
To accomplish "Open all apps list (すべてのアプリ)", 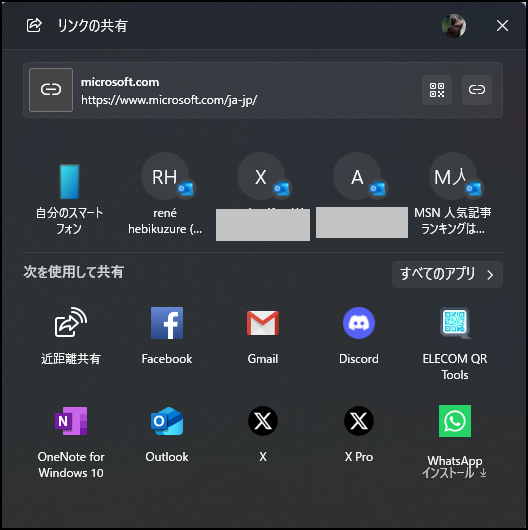I will pyautogui.click(x=447, y=274).
